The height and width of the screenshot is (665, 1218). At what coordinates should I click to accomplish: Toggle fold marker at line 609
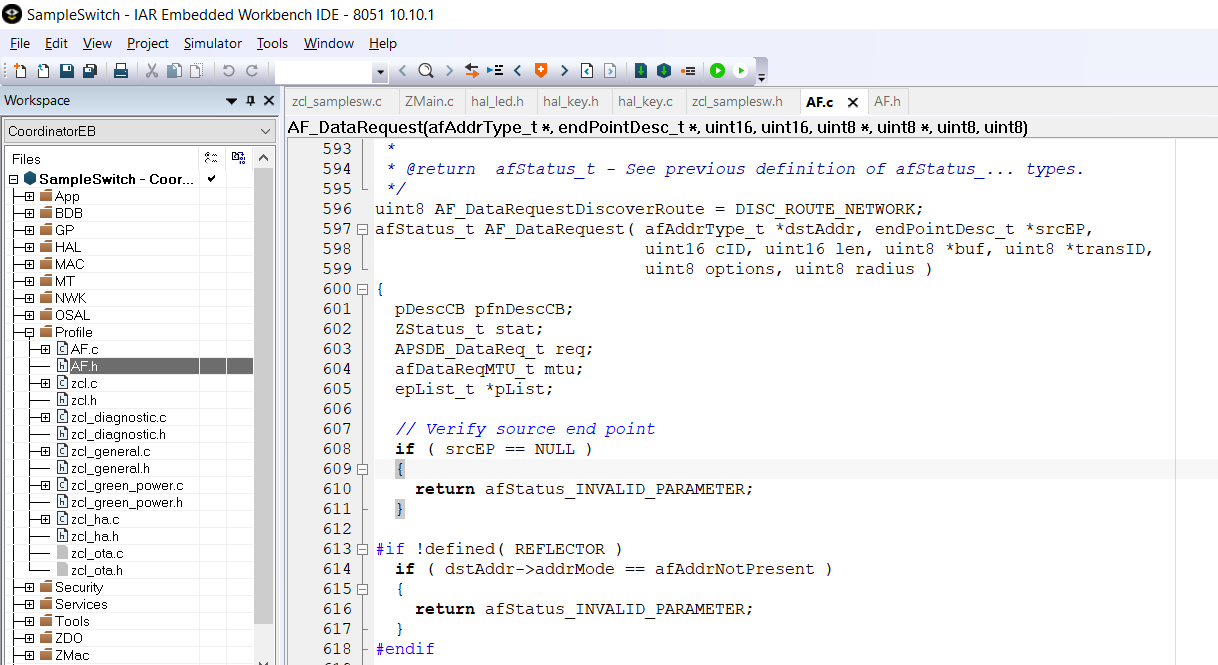click(x=362, y=469)
